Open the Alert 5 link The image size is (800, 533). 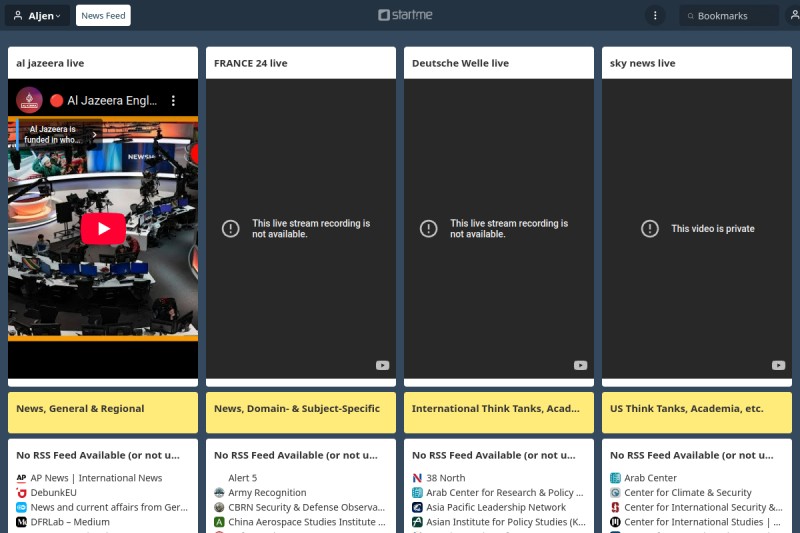point(242,478)
